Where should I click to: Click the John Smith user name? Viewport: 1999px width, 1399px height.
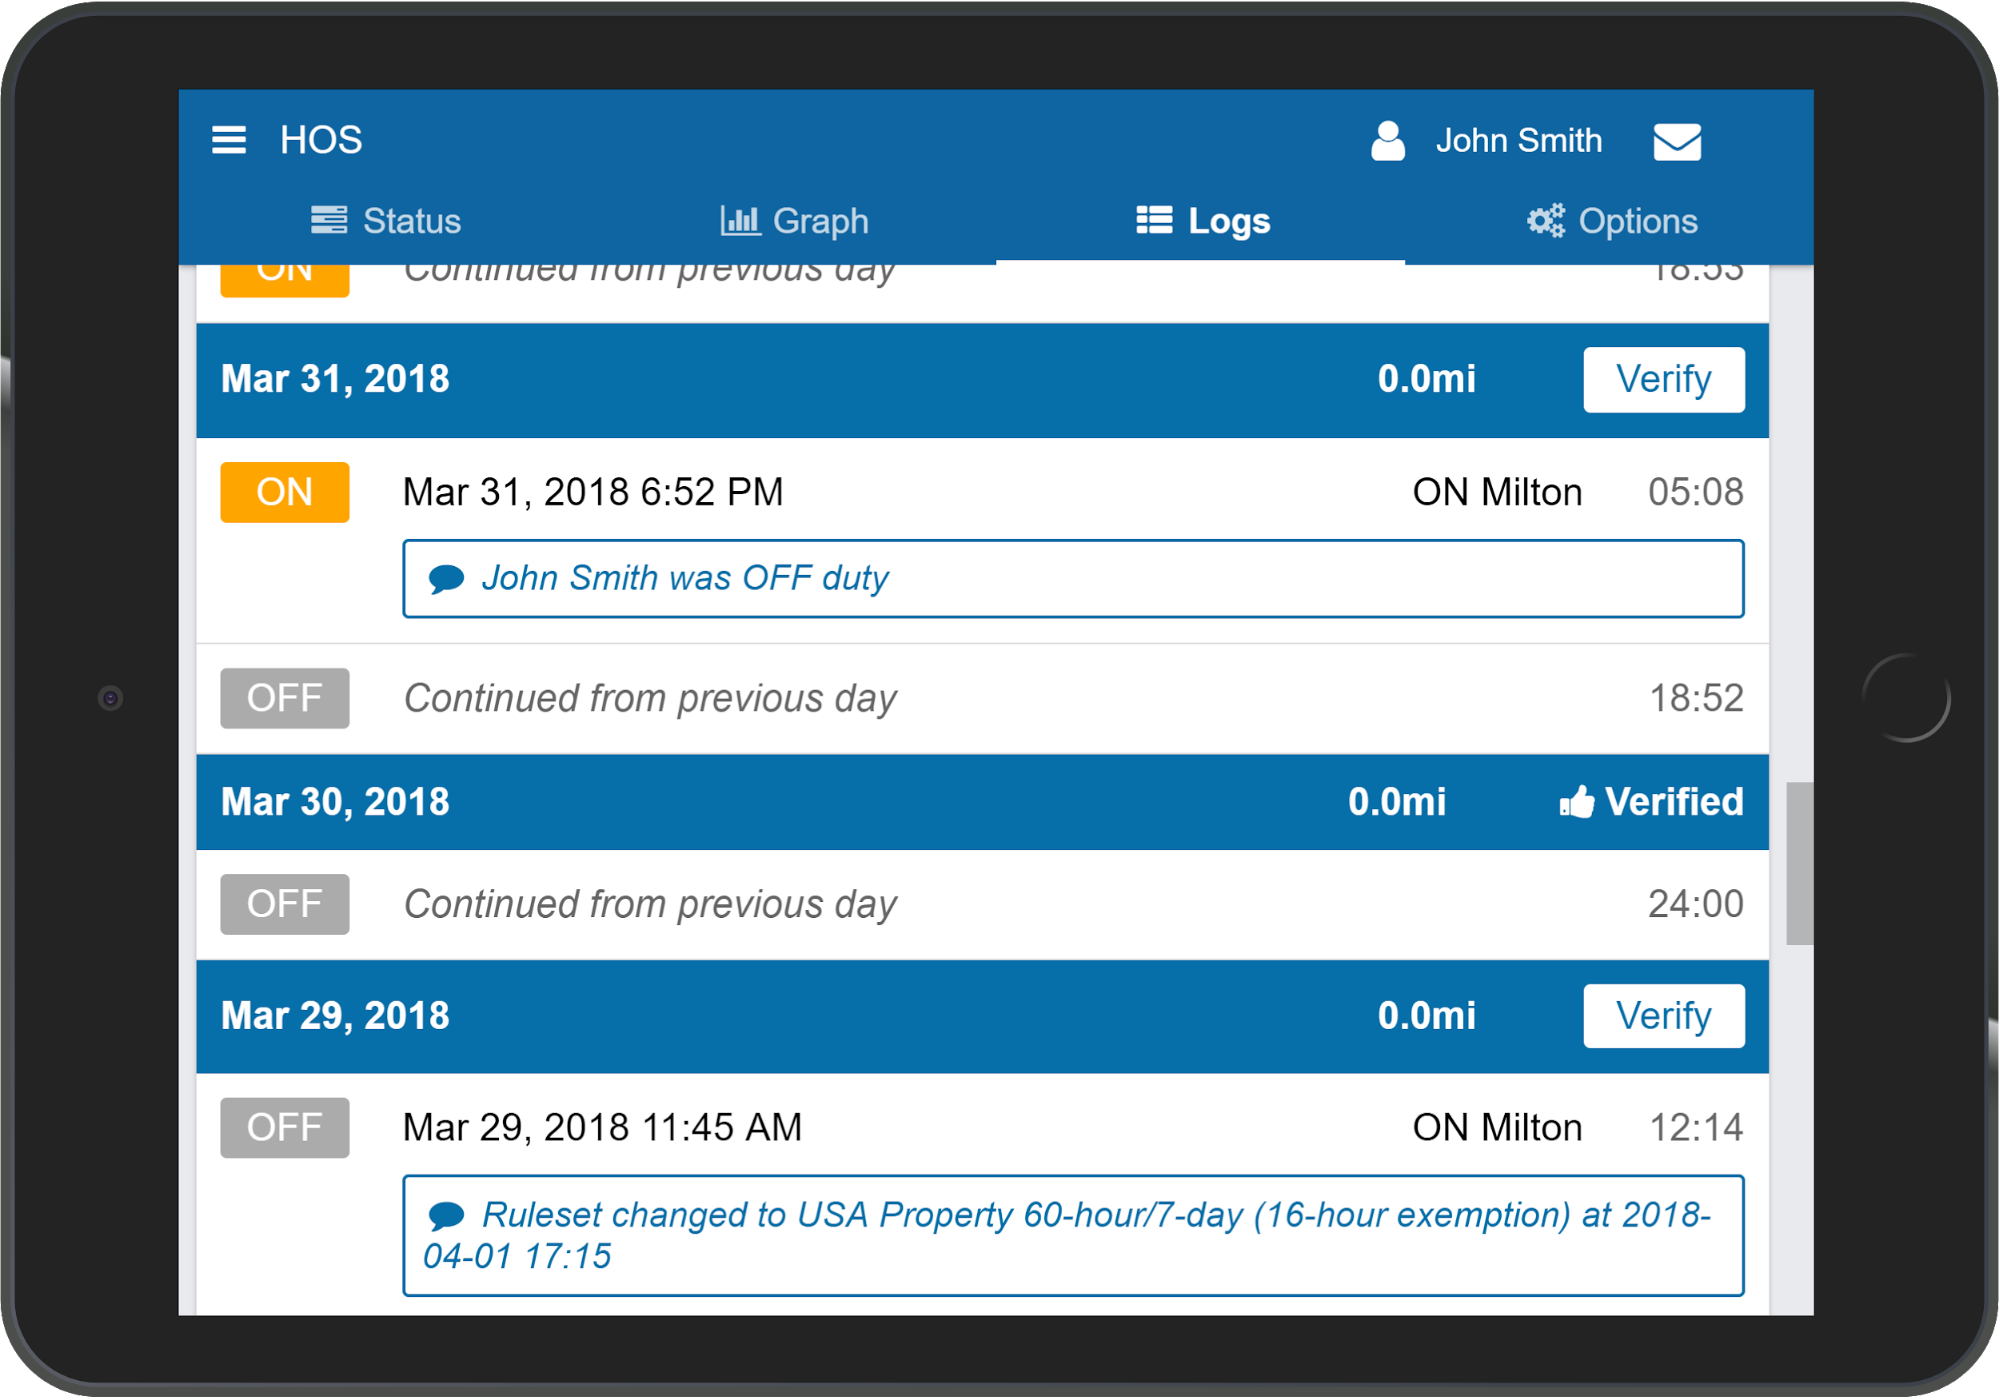pos(1519,141)
